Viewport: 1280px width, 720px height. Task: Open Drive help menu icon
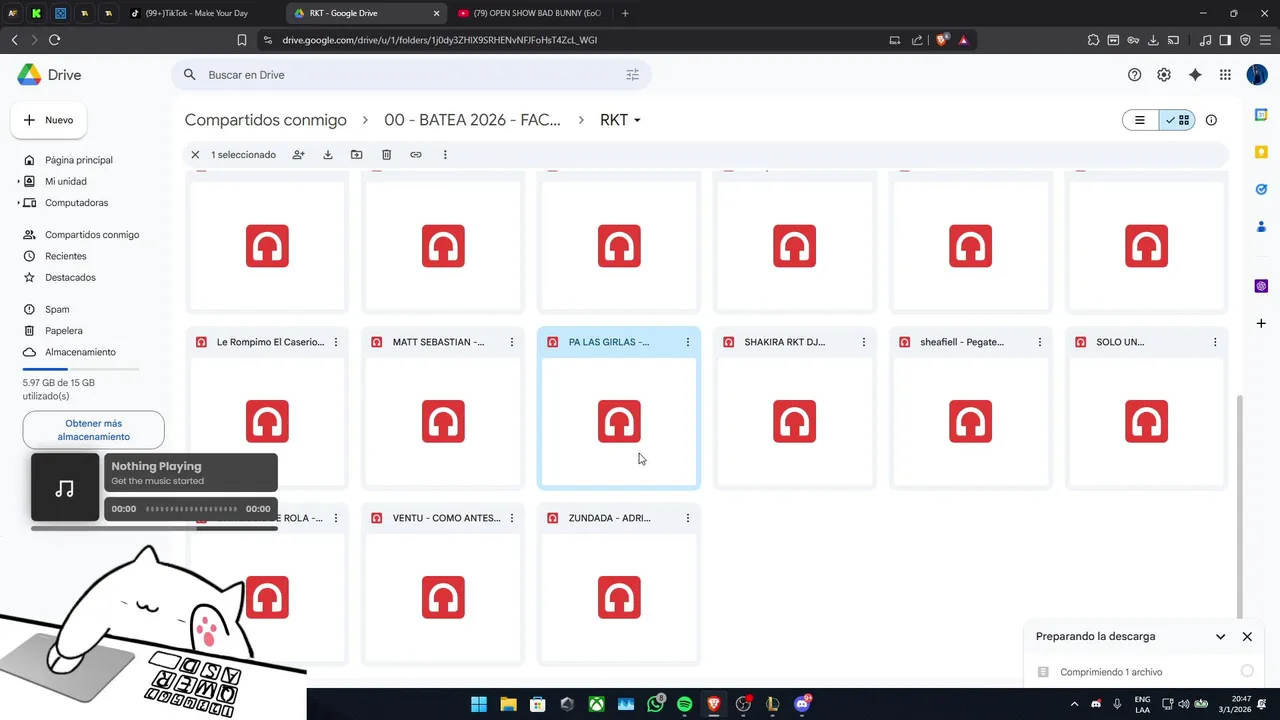1134,75
